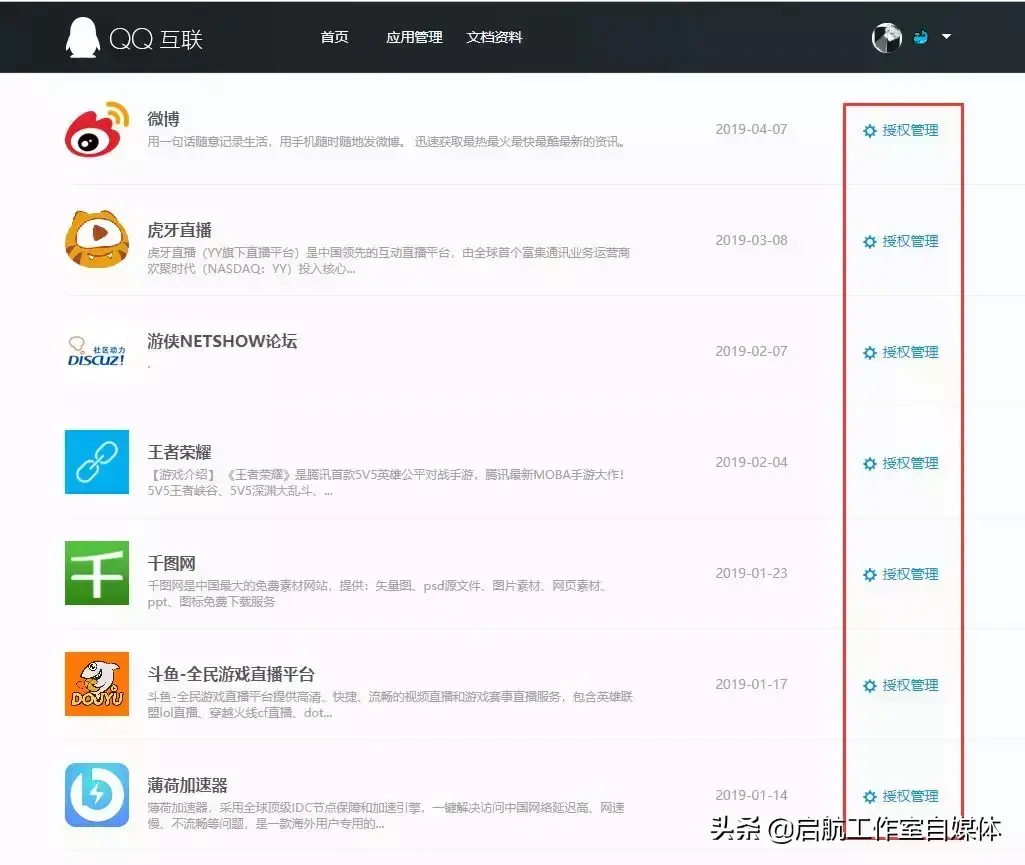The height and width of the screenshot is (865, 1025).
Task: Click gear icon in 游侠NETSHOW论坛 row
Action: pos(869,353)
